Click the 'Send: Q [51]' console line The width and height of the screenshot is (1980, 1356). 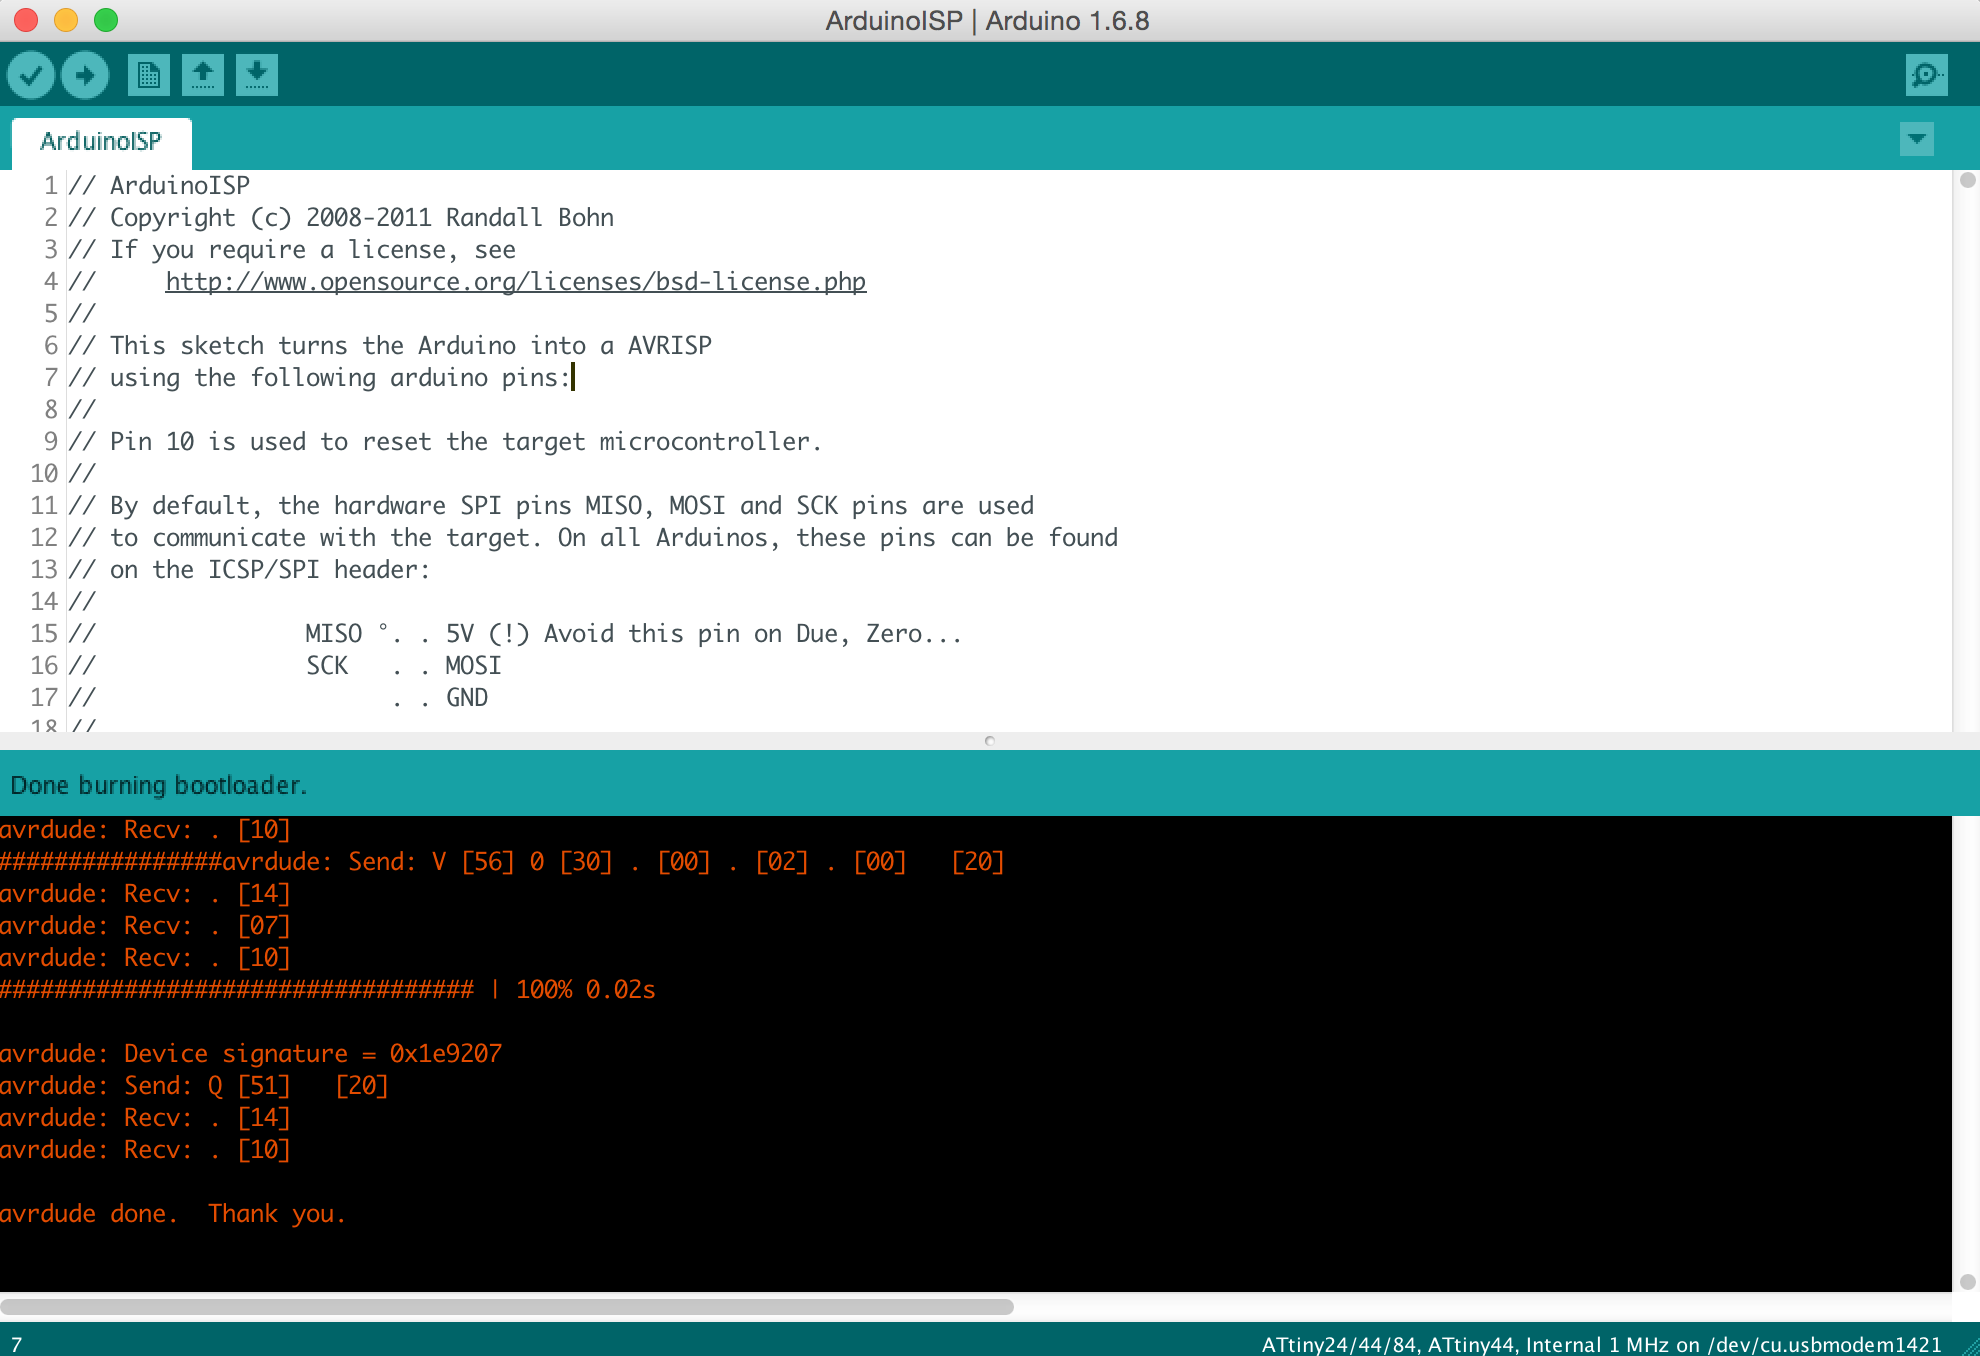pos(194,1086)
